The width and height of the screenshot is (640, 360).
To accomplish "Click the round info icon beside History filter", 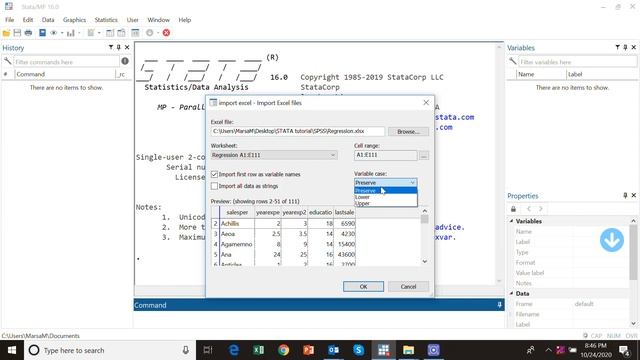I will tap(125, 61).
